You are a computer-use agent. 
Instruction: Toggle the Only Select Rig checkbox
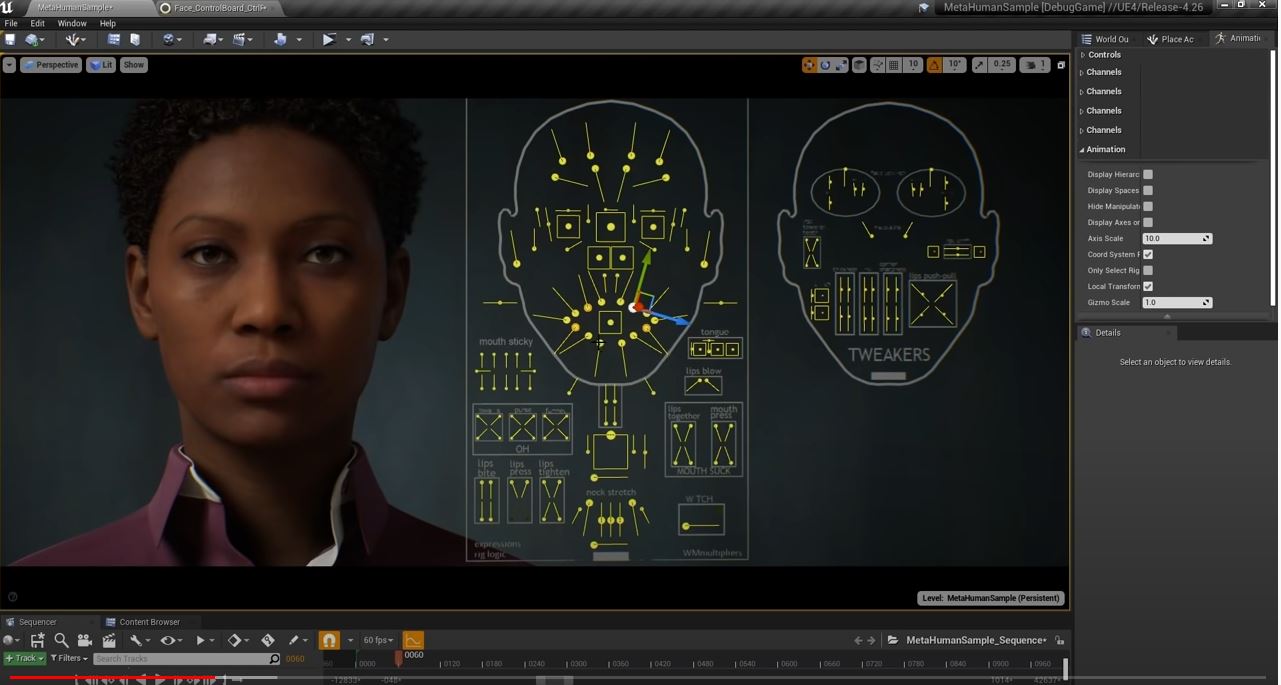(x=1148, y=271)
